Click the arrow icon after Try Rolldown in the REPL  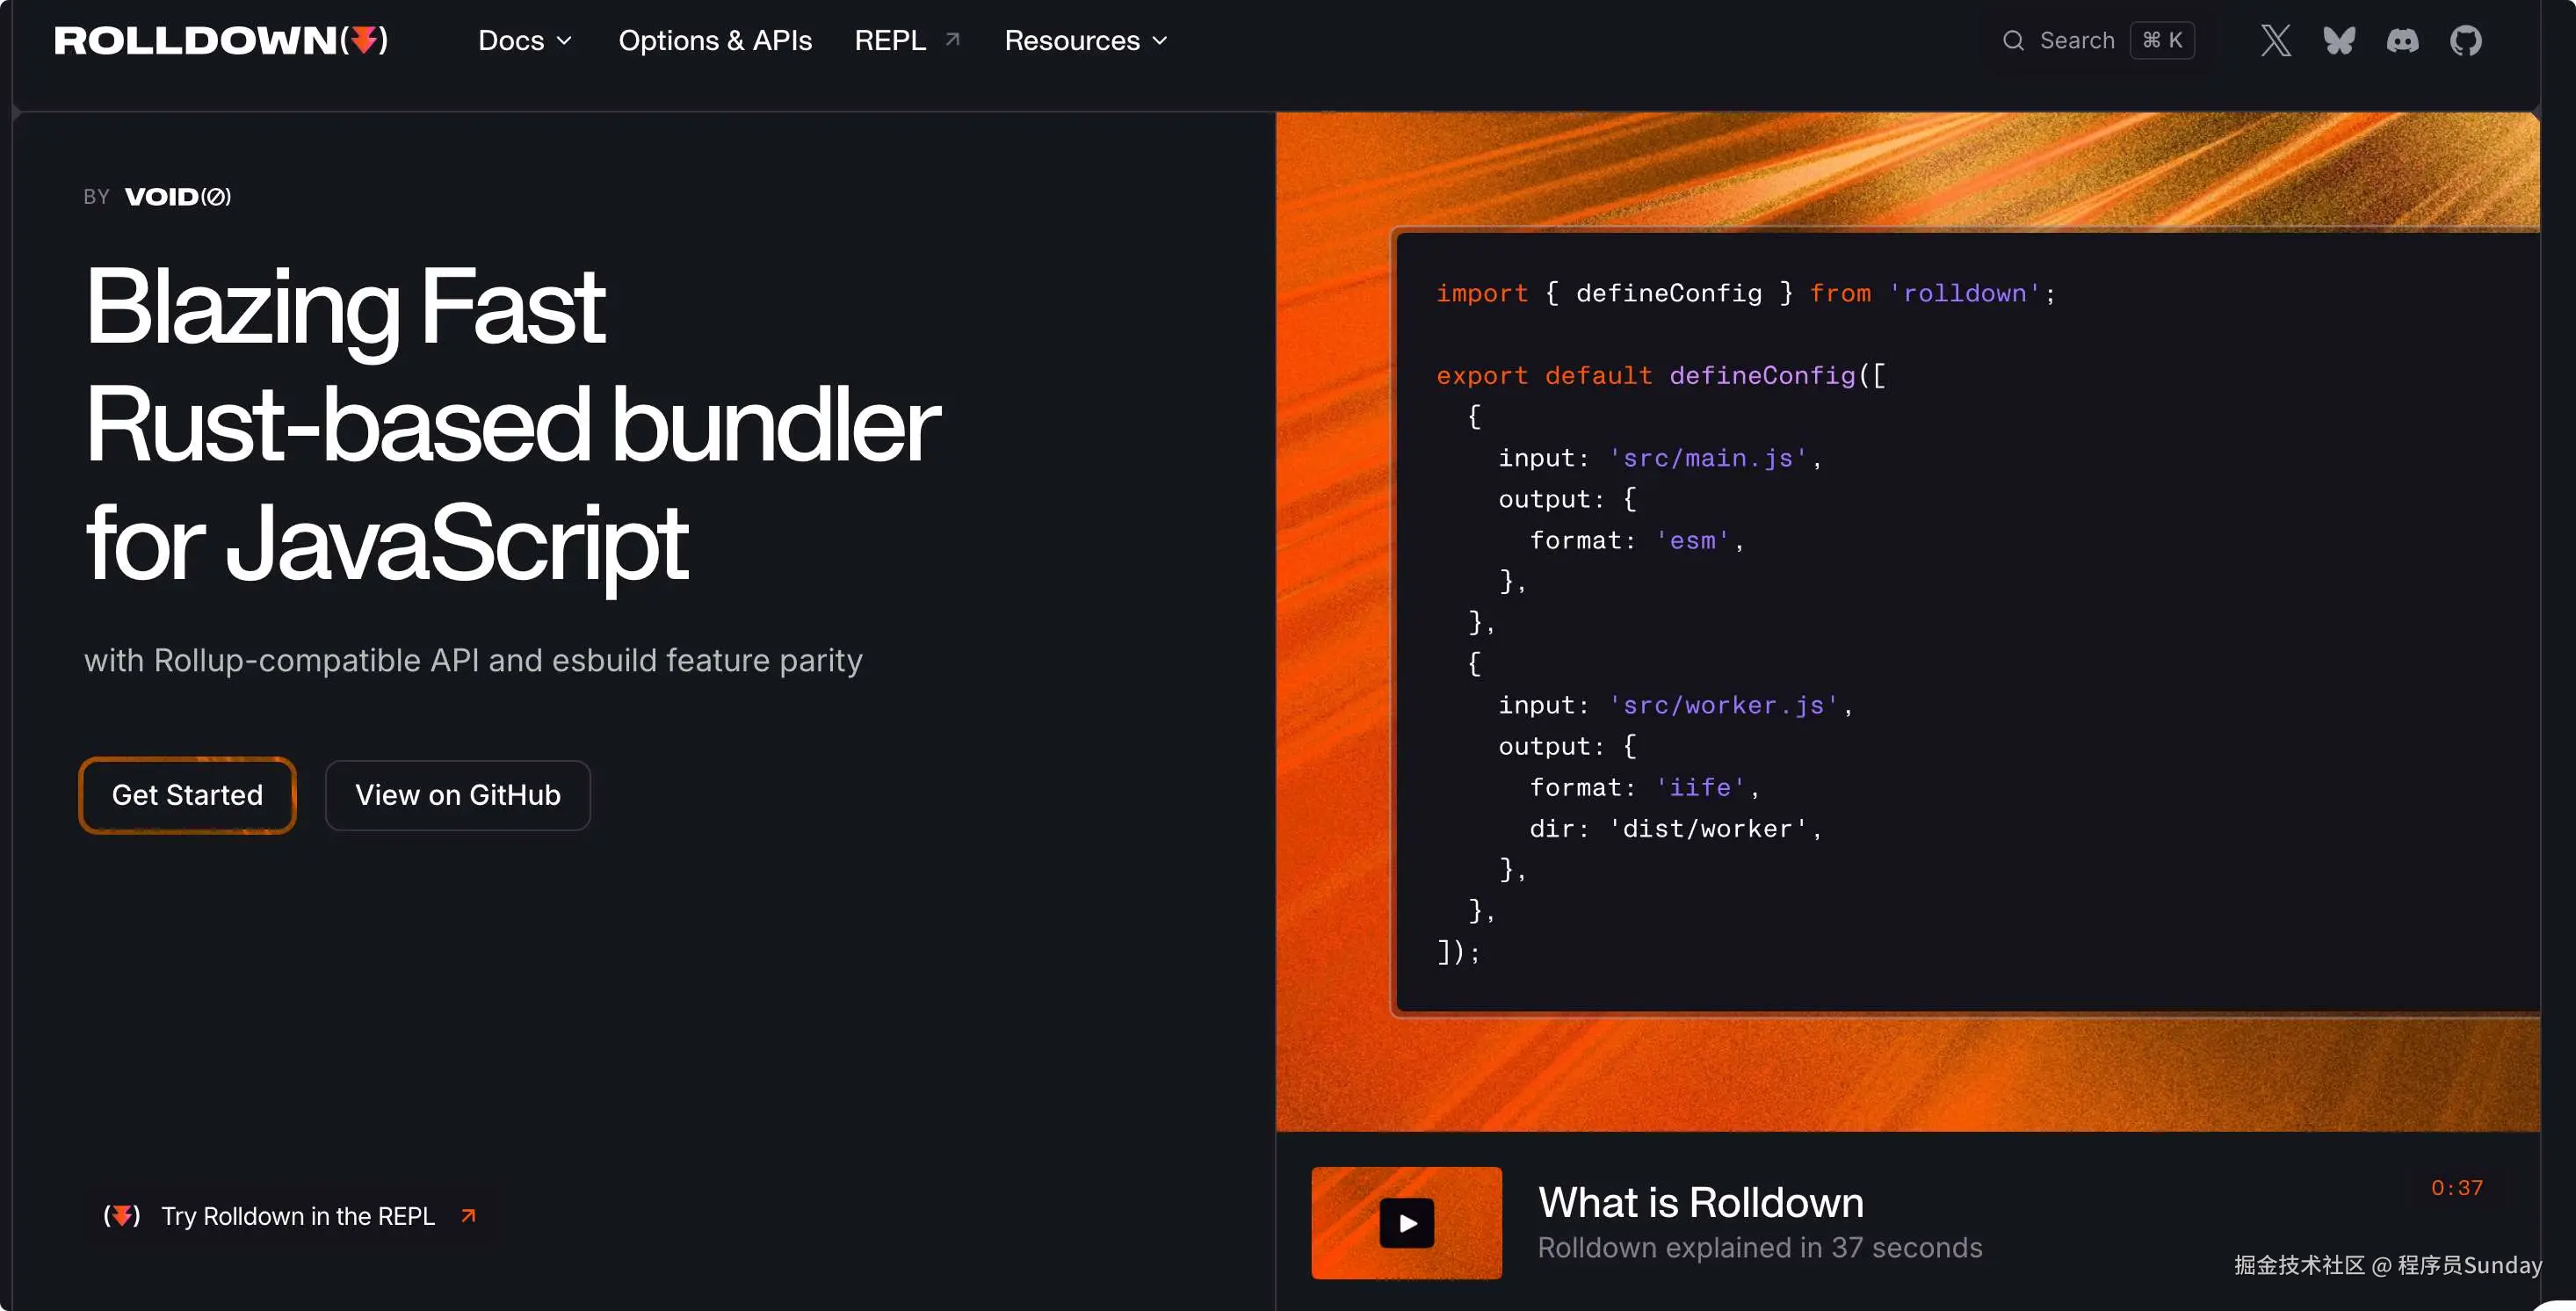point(468,1216)
